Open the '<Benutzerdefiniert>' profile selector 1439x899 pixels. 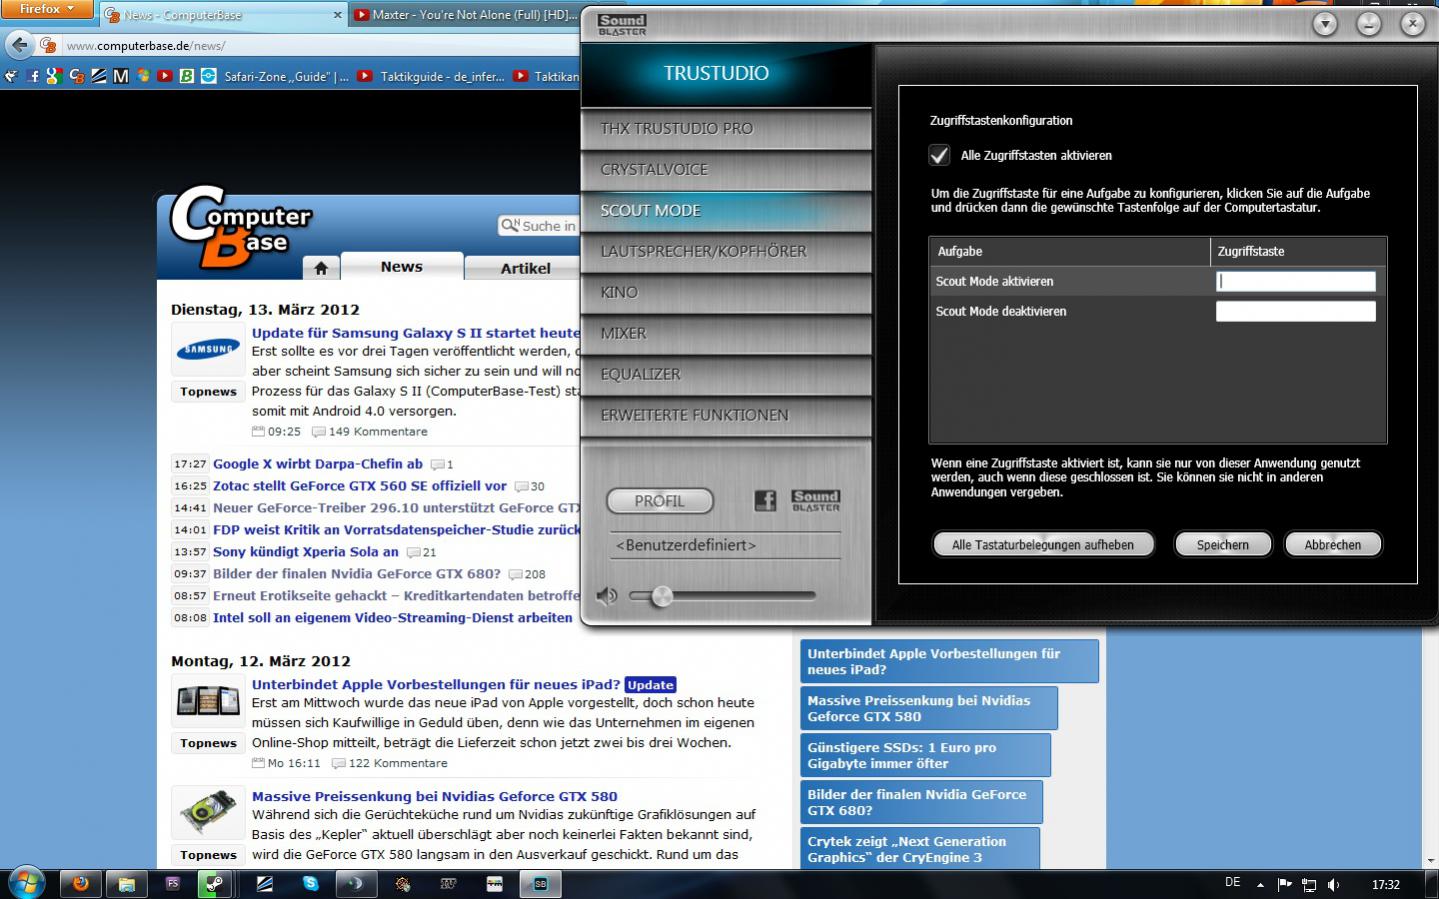point(725,545)
